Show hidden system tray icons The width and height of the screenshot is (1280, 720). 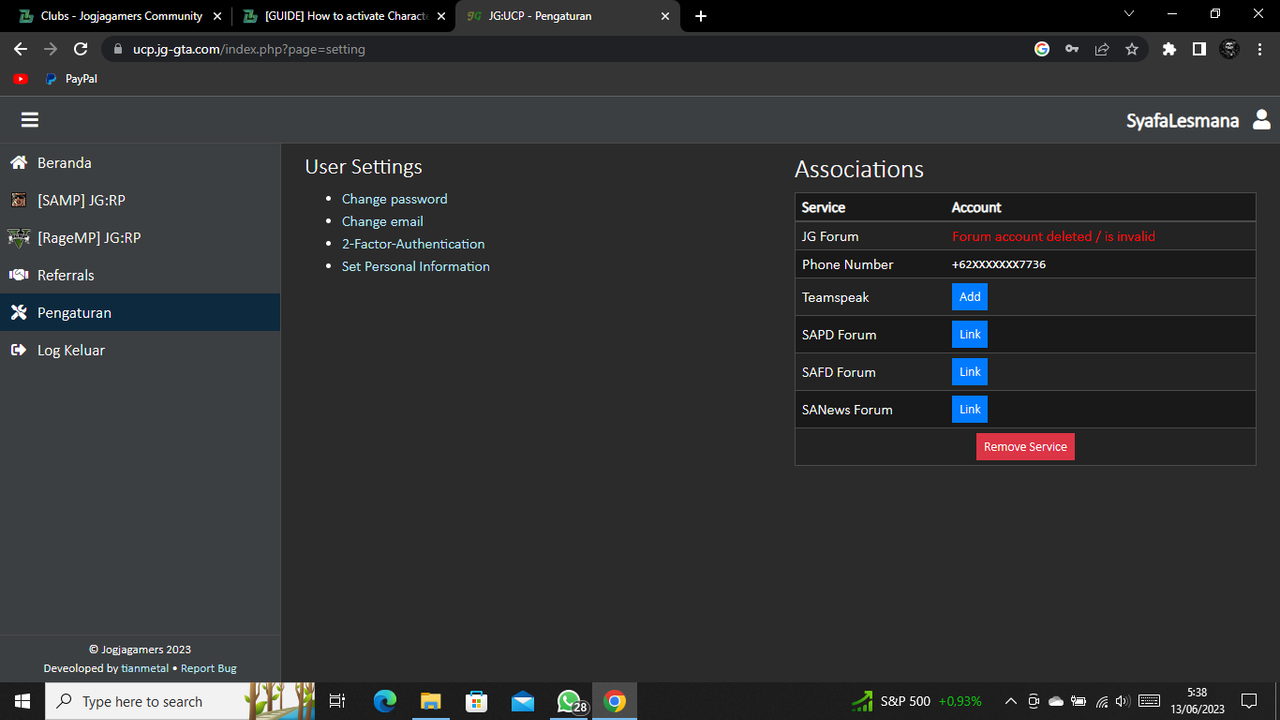click(x=1010, y=701)
